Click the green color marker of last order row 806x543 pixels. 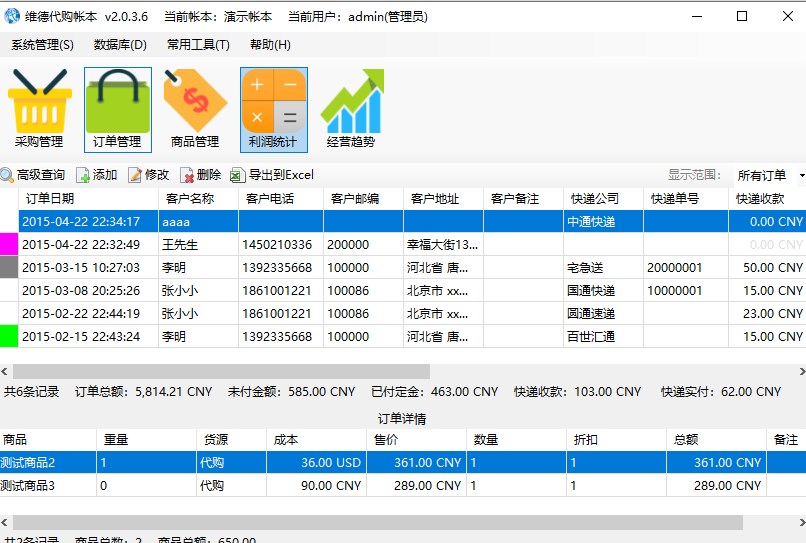(x=9, y=336)
